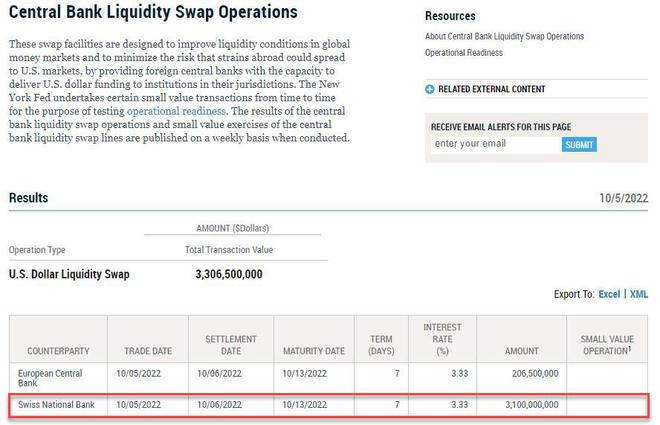Click the Maturity Date column header
This screenshot has height=425, width=660.
[x=313, y=351]
